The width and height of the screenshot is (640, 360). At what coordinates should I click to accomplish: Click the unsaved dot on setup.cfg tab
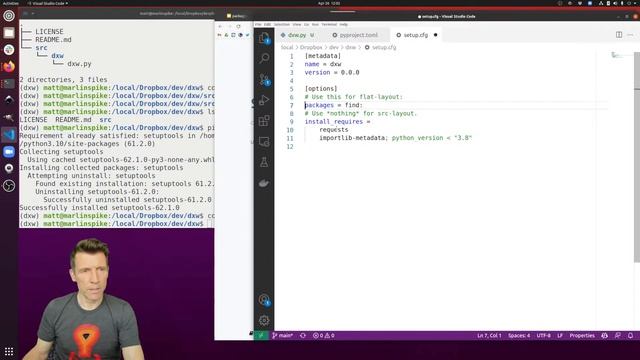coord(436,35)
